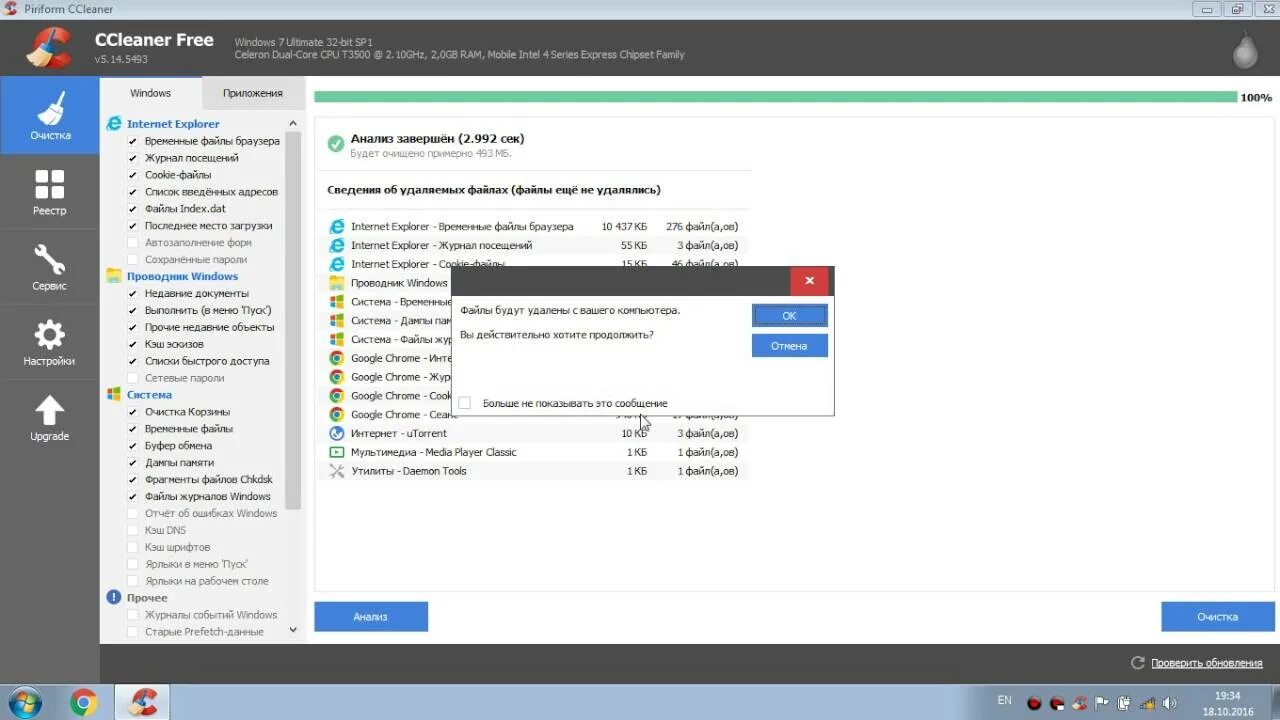Open CCleaner icon in the taskbar
1280x720 pixels.
141,700
